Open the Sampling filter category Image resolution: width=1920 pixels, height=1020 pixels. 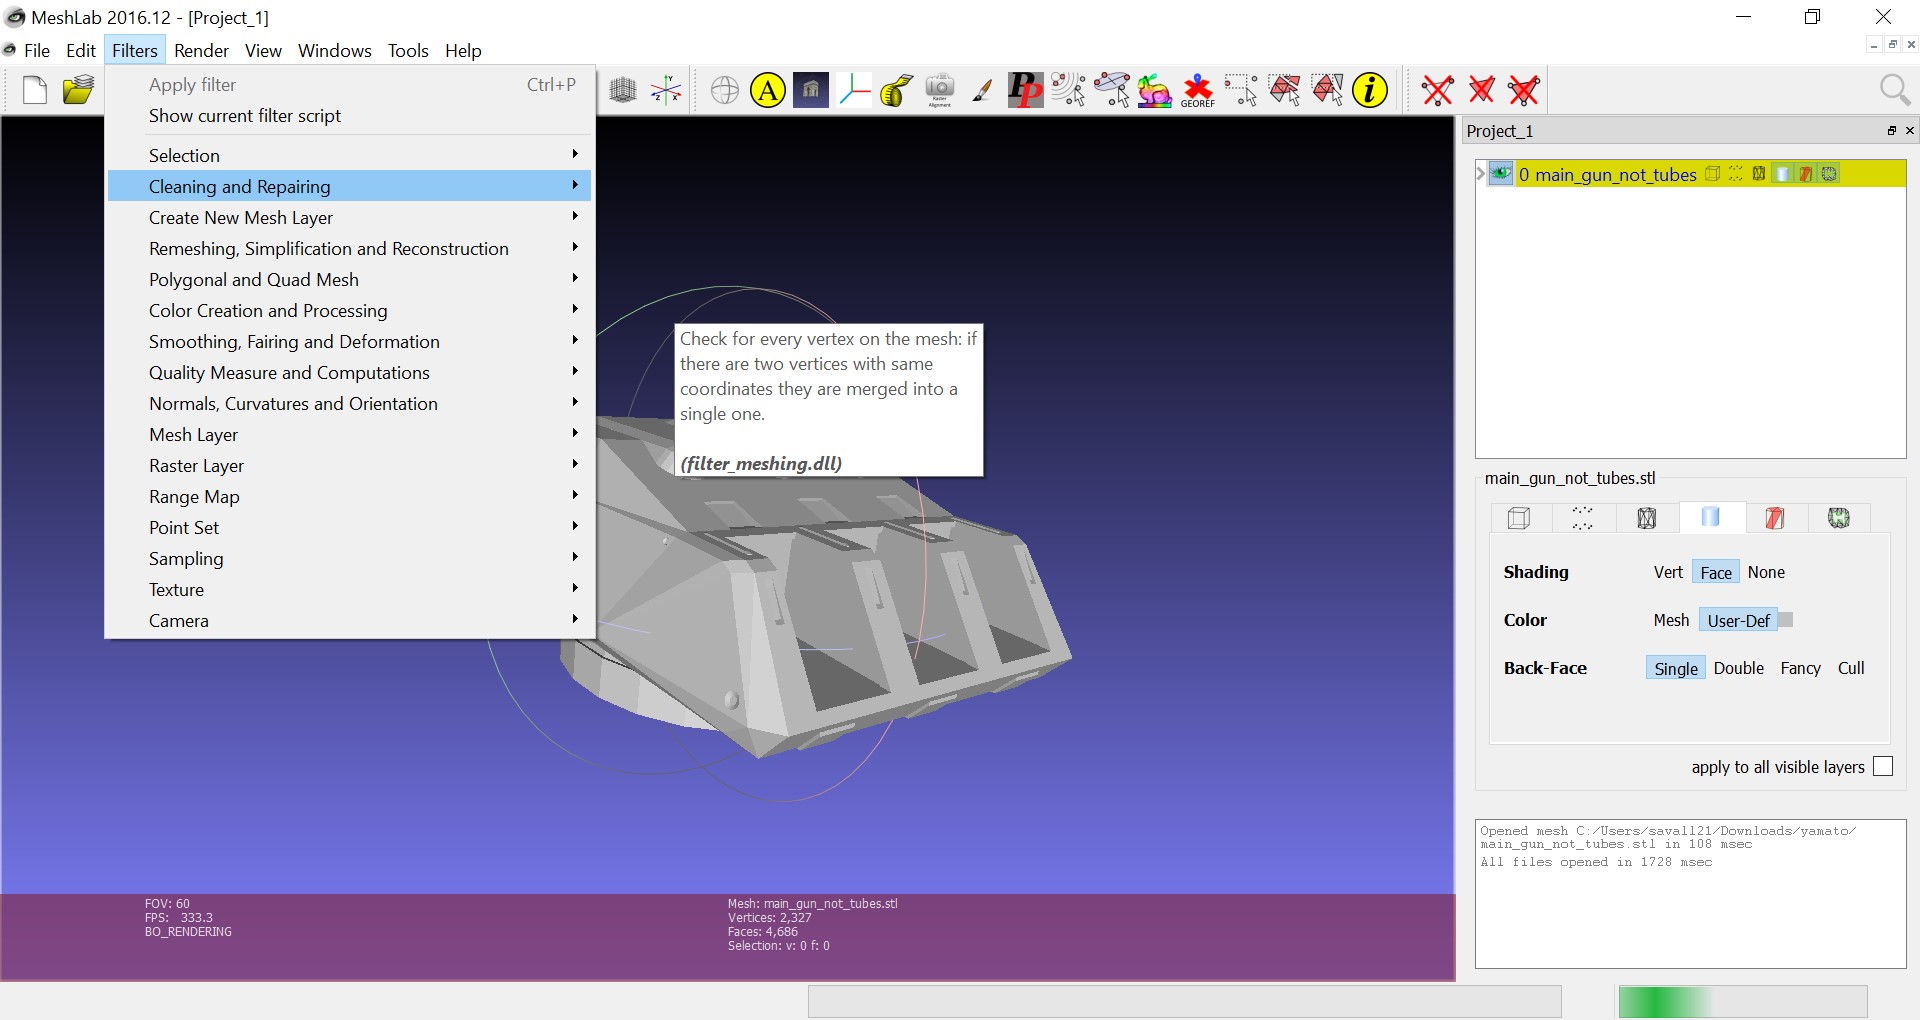click(349, 558)
